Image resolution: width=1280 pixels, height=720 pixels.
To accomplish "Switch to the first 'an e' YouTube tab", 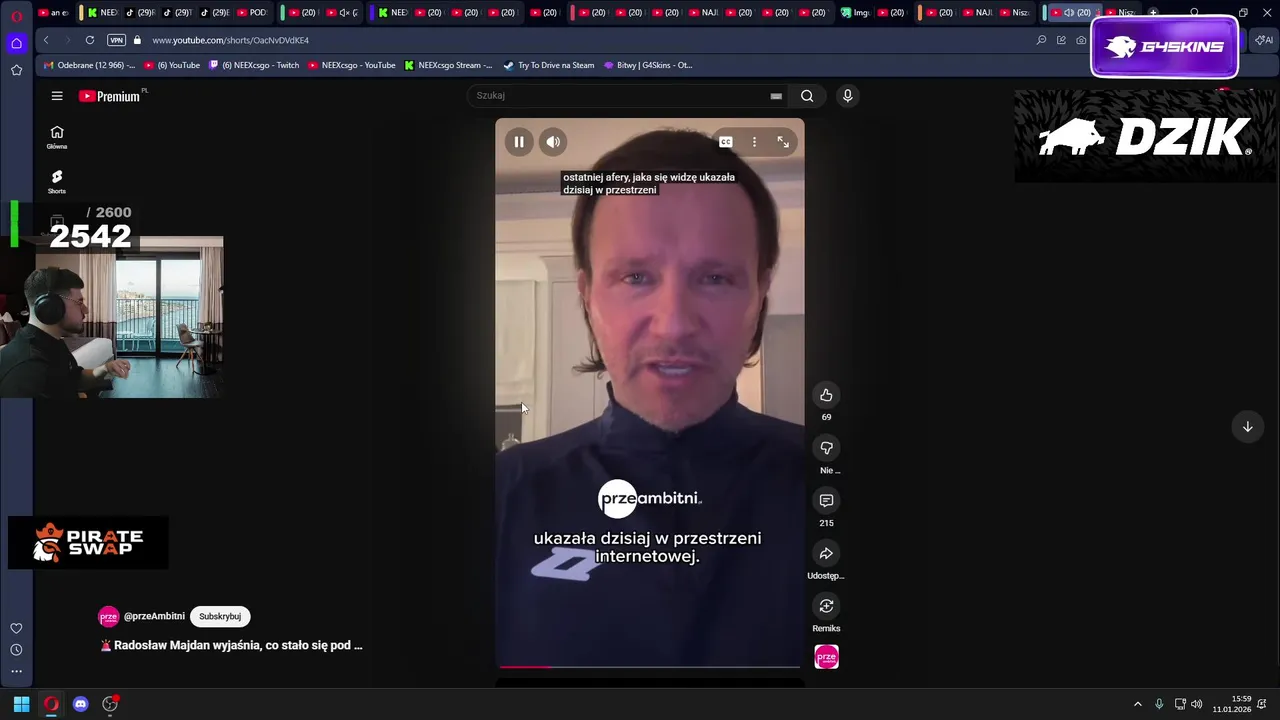I will point(53,13).
